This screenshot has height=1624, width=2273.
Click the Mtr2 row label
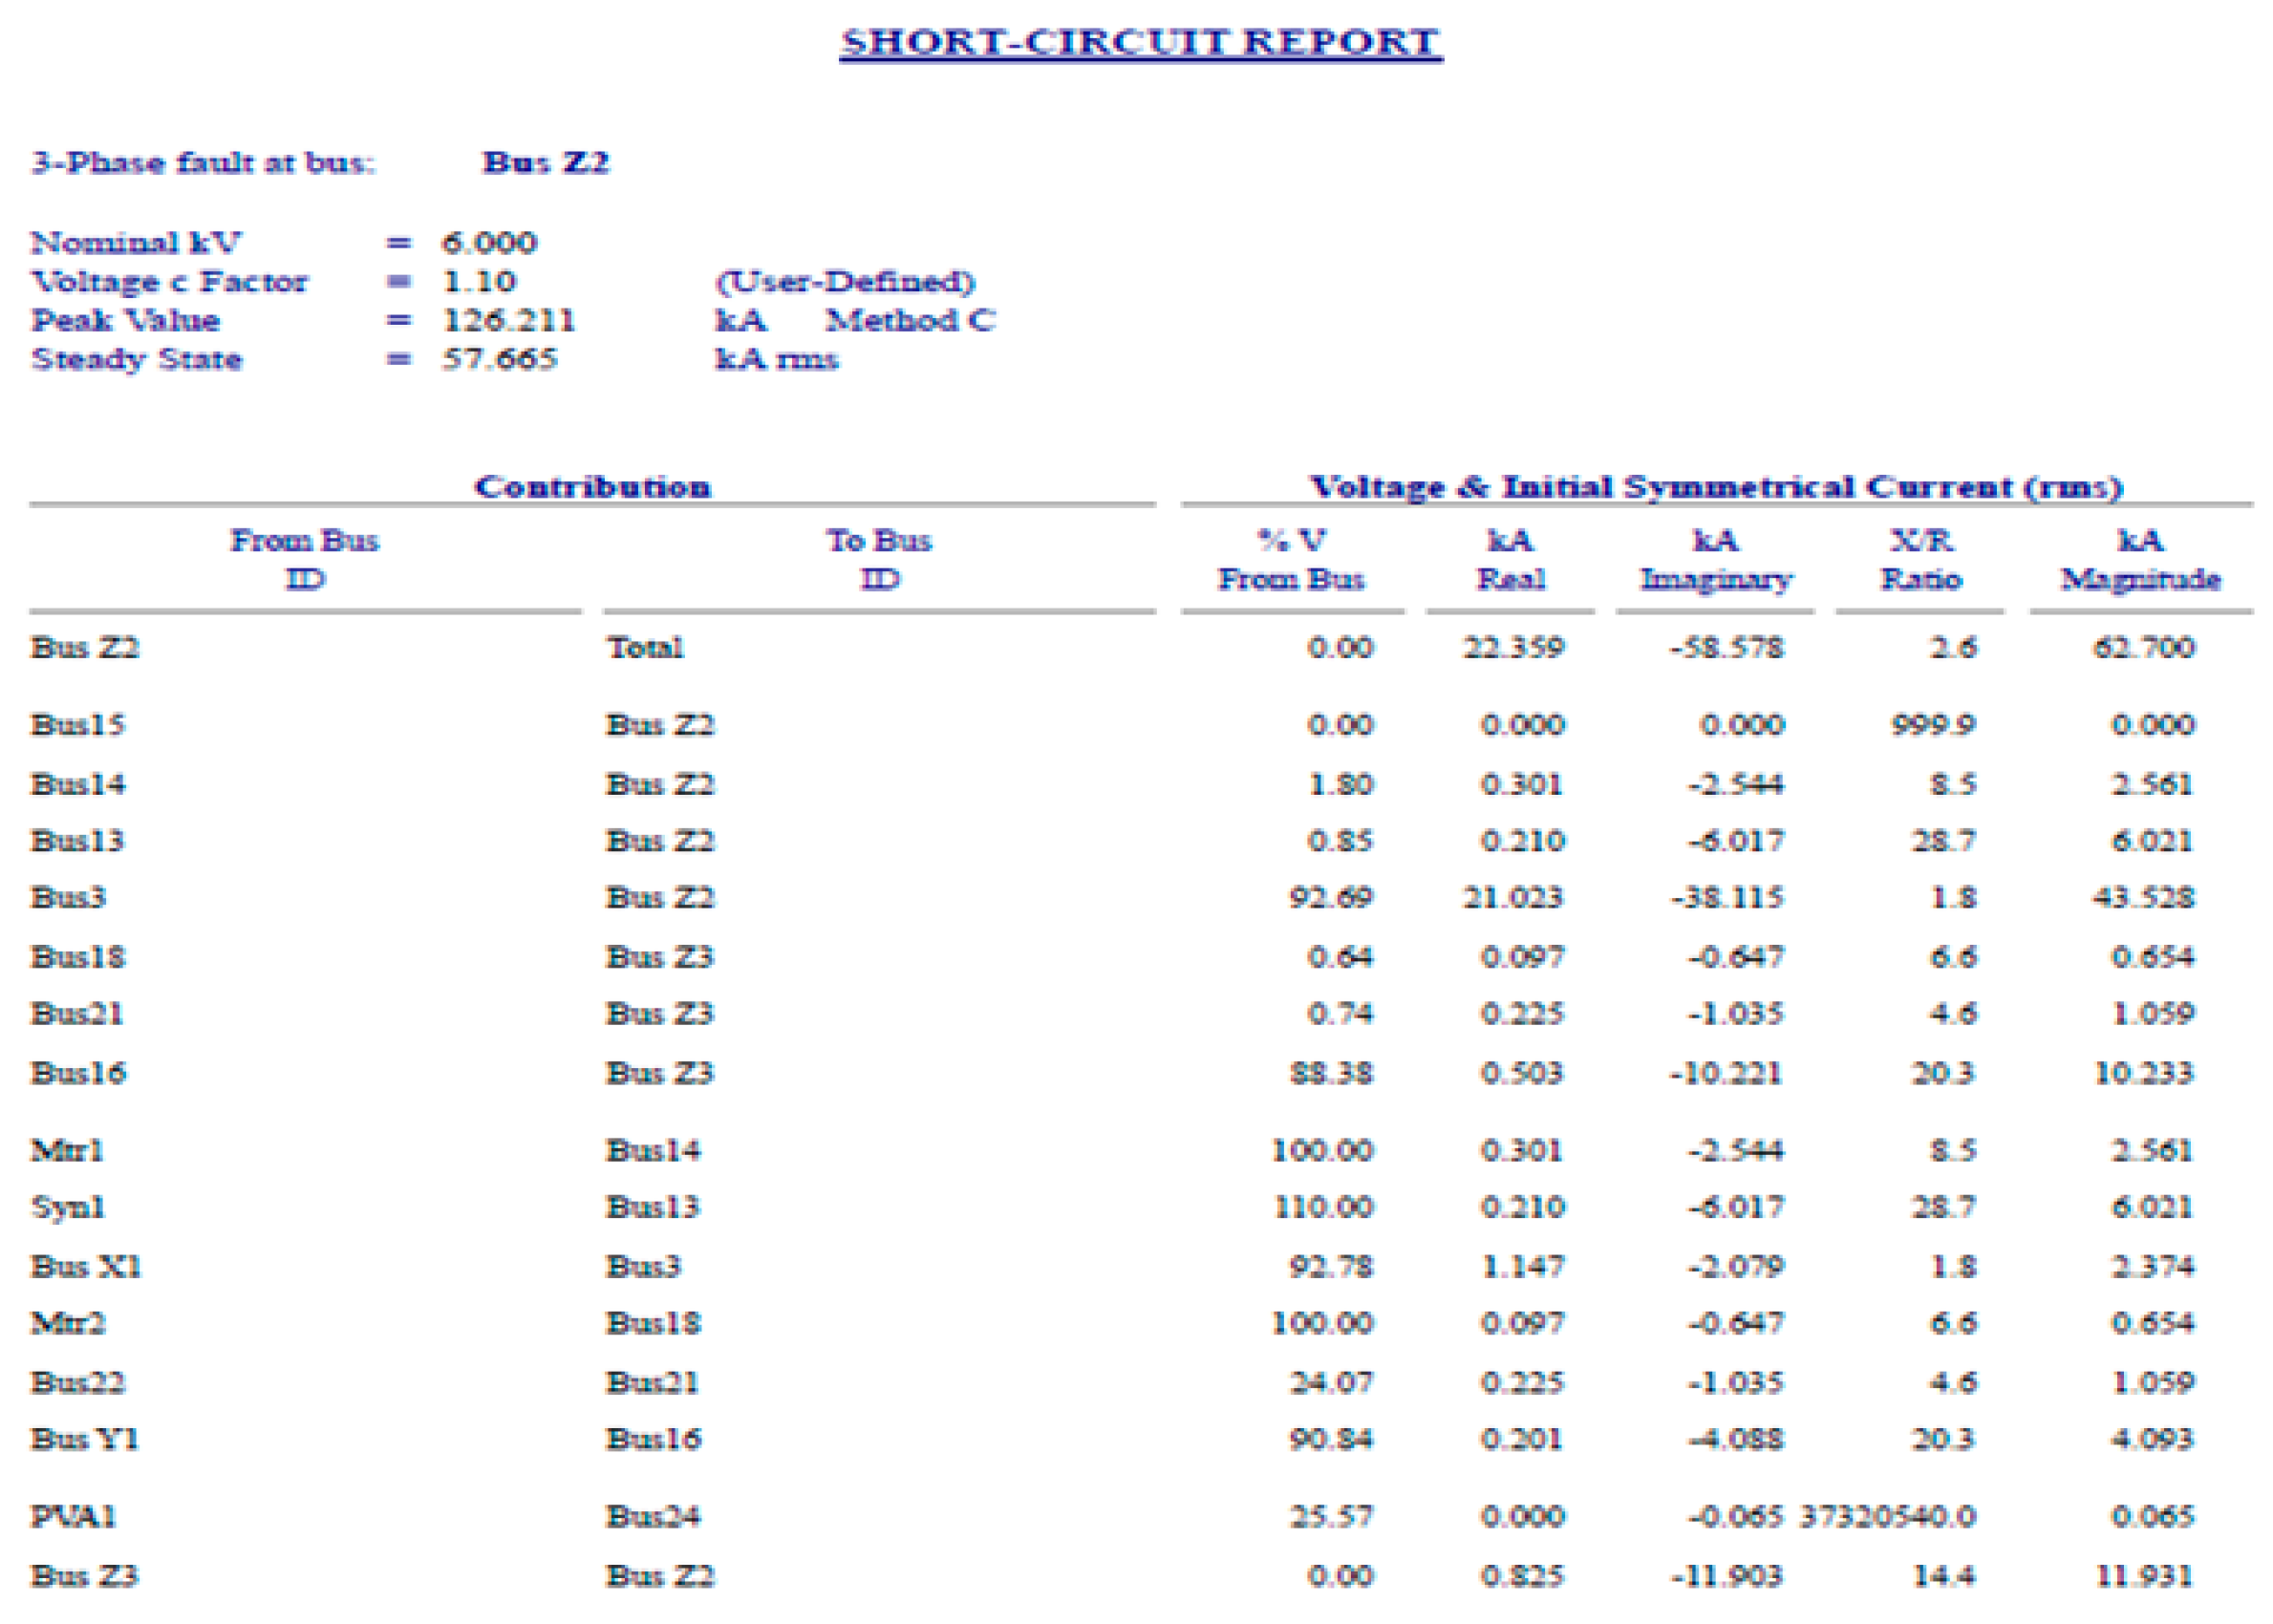(x=67, y=1323)
